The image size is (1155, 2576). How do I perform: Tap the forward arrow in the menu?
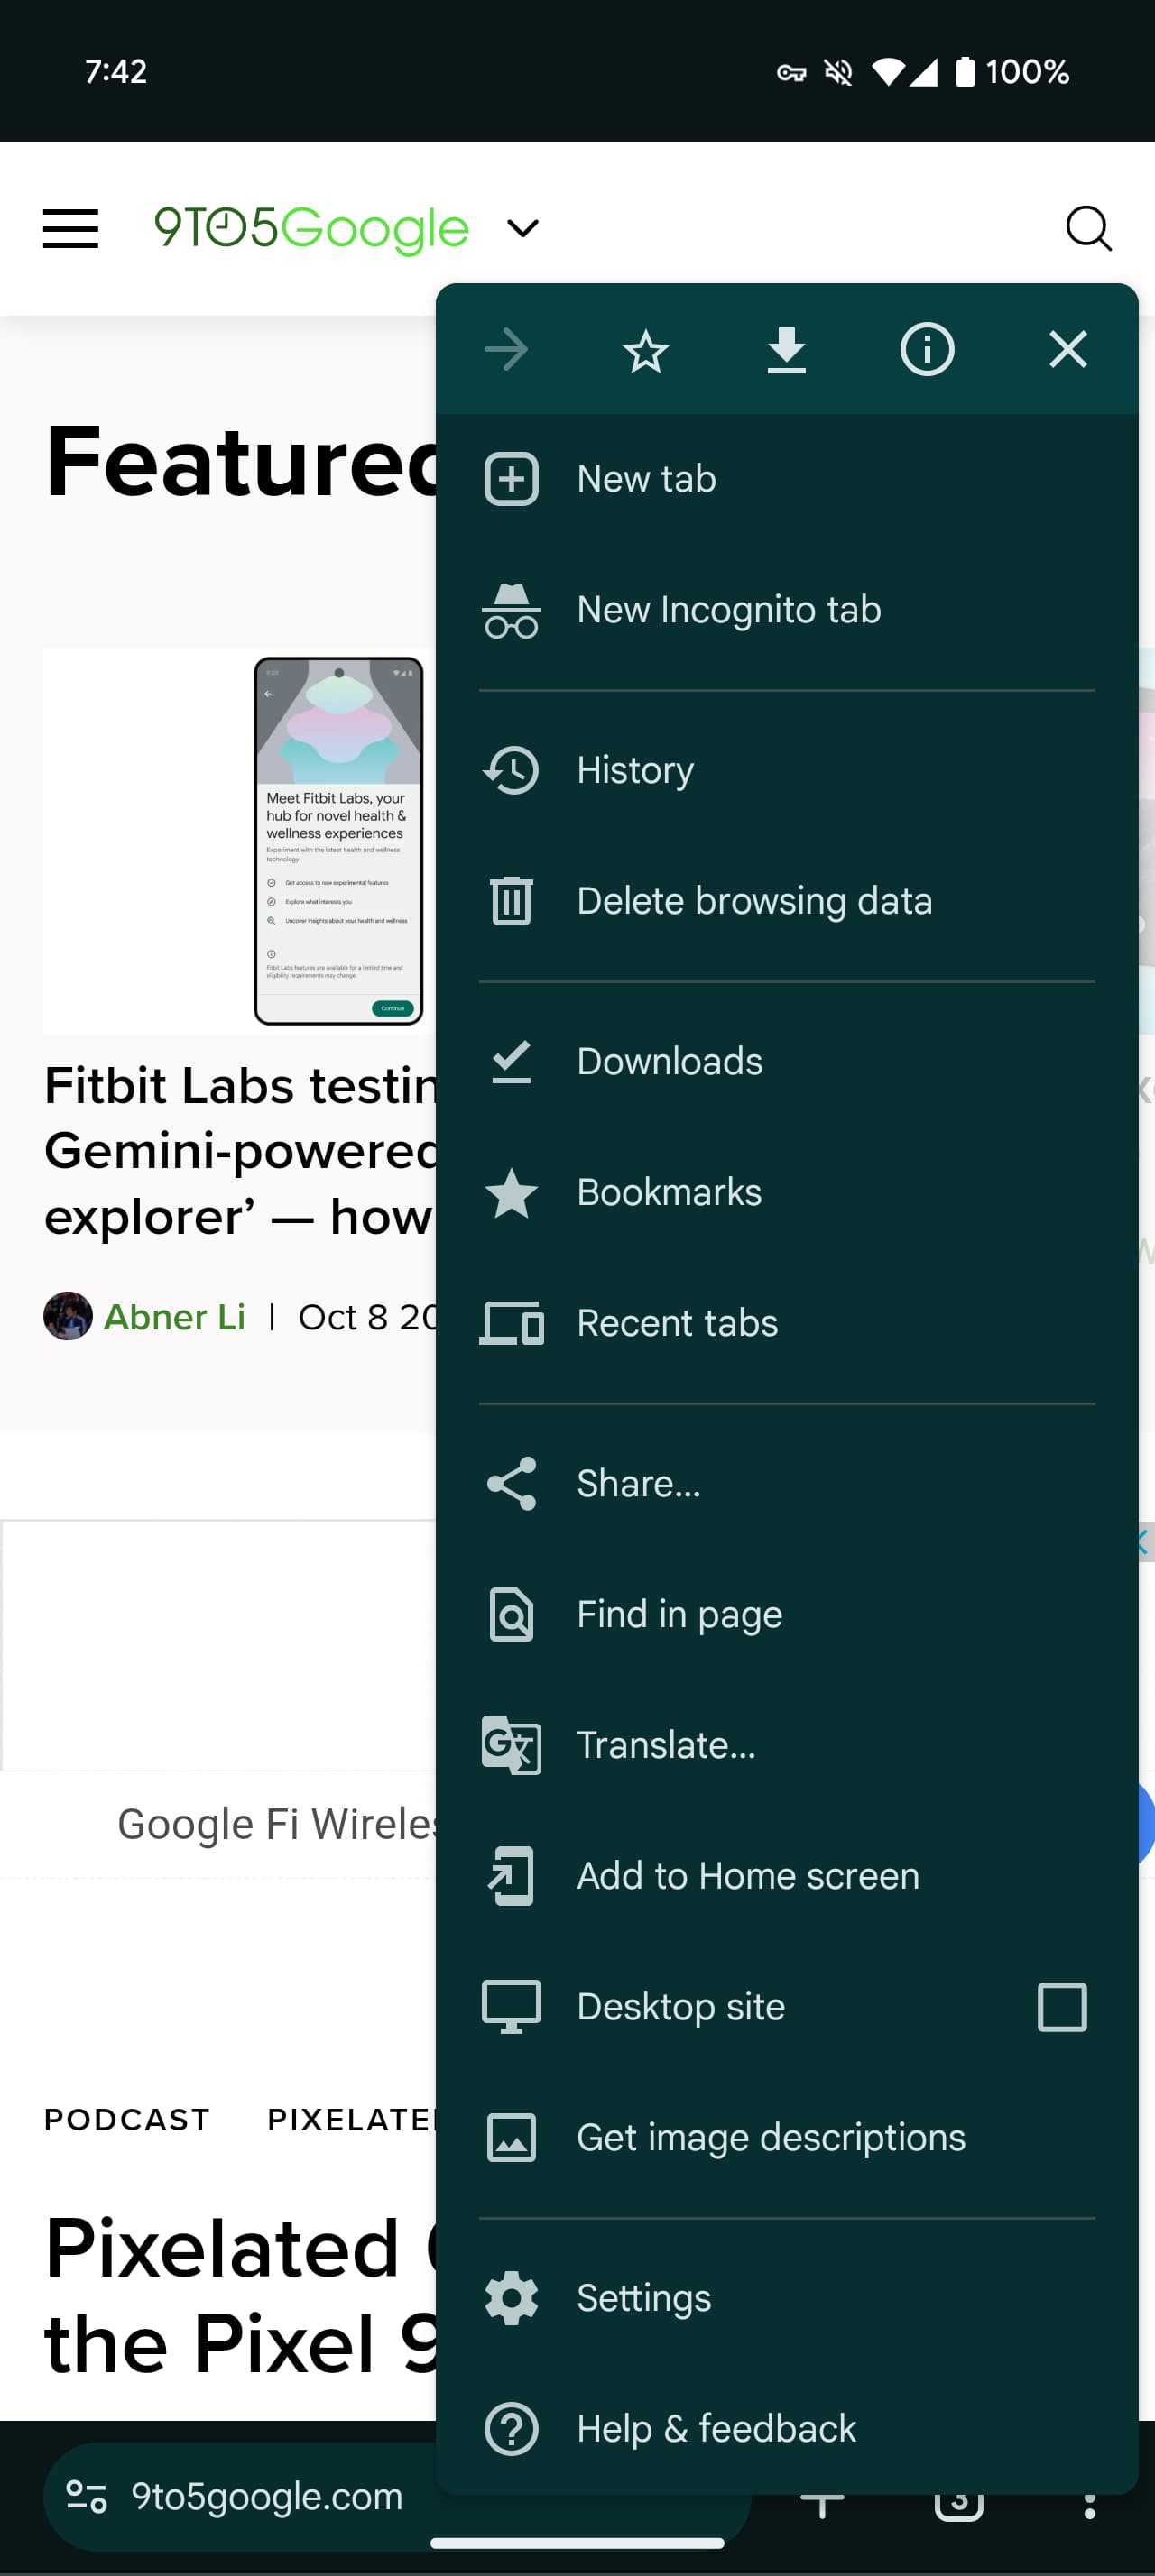pyautogui.click(x=506, y=350)
